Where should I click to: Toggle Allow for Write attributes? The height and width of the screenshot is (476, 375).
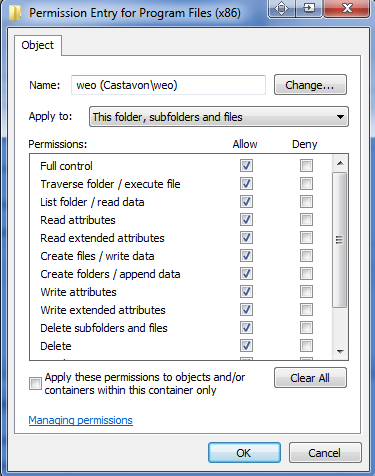point(246,292)
